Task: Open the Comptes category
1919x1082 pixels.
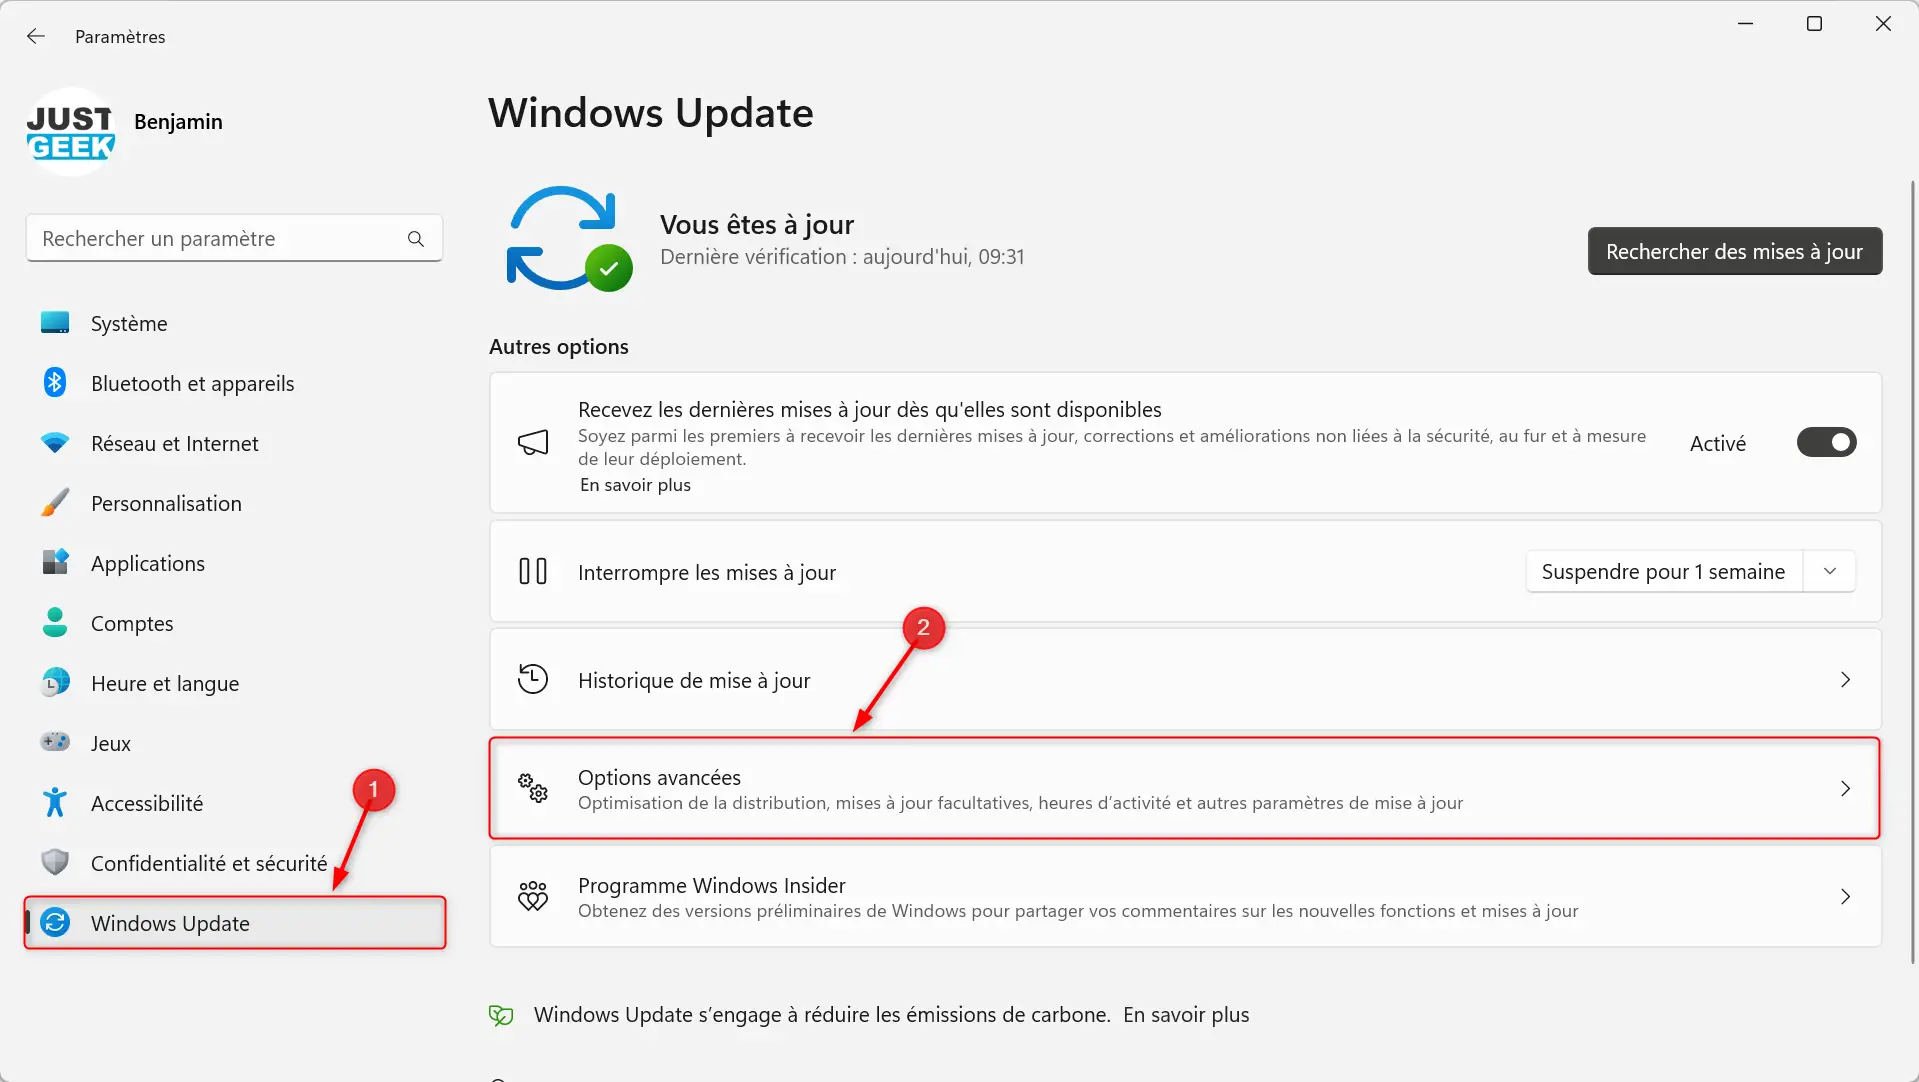Action: tap(234, 623)
